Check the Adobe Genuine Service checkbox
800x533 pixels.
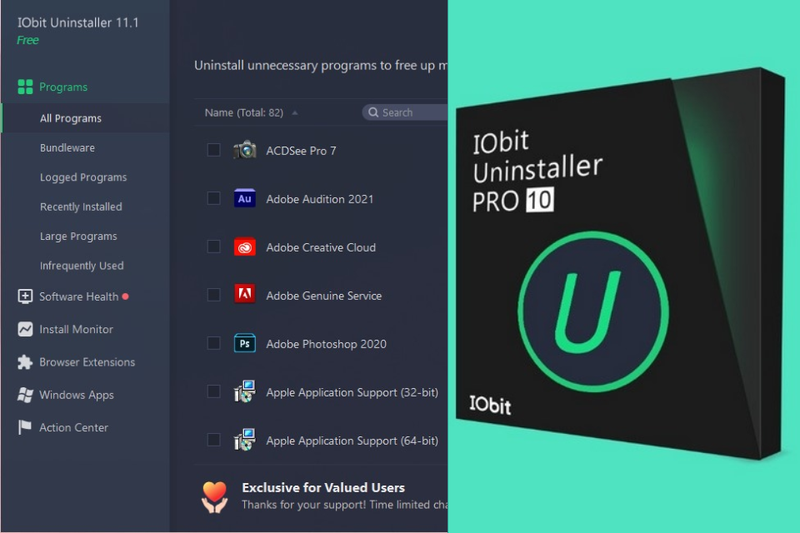(214, 295)
